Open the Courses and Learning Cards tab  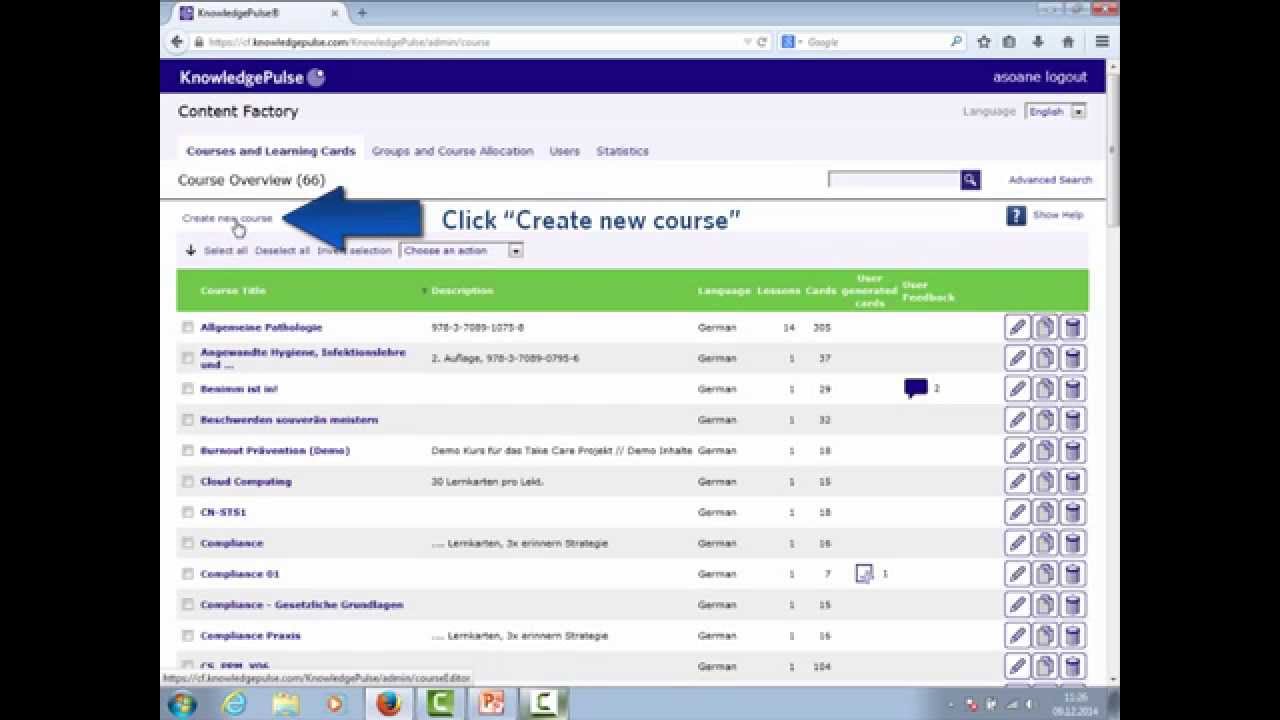click(271, 151)
